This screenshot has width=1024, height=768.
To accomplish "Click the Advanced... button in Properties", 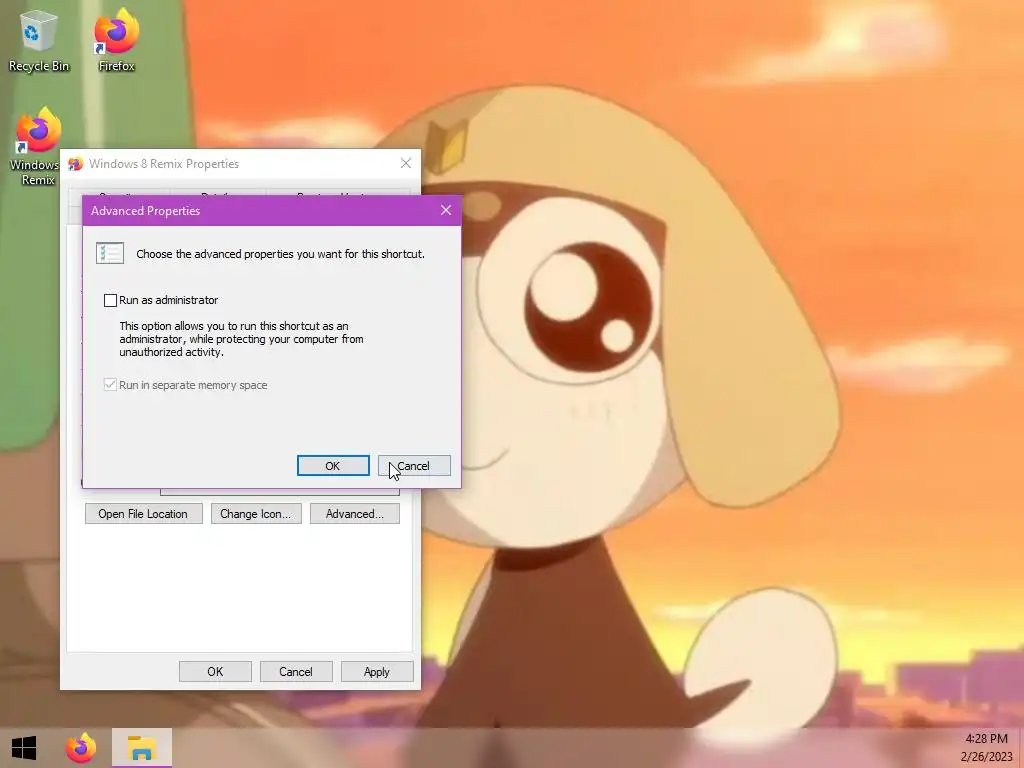I will 355,514.
